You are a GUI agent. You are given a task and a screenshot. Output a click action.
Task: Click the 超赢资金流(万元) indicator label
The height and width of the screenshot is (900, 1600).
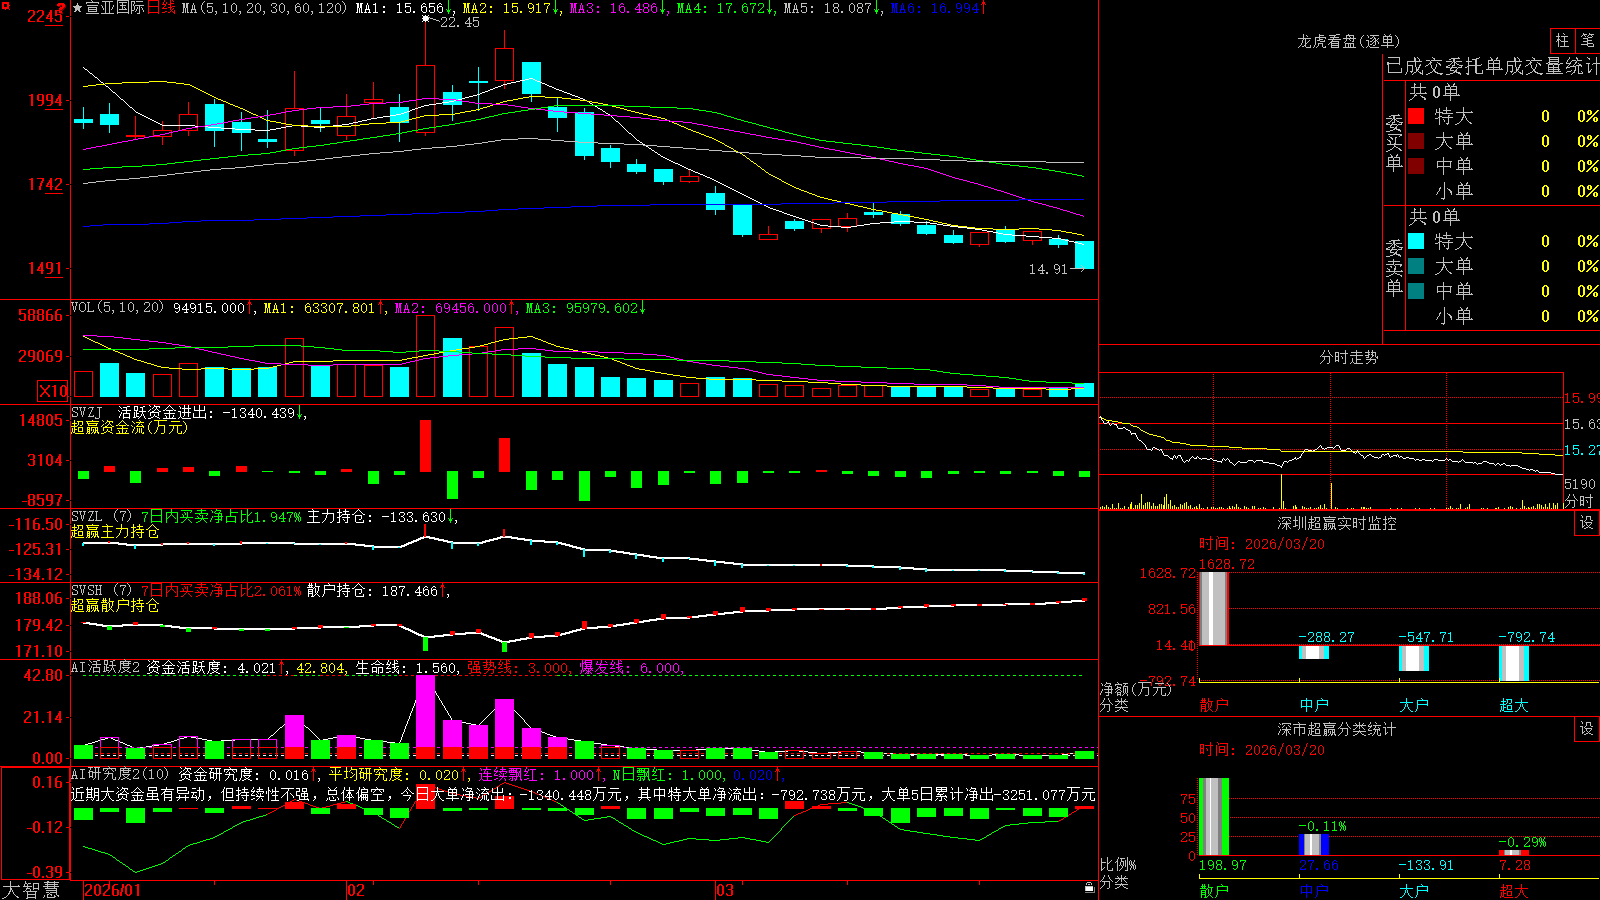tap(129, 427)
